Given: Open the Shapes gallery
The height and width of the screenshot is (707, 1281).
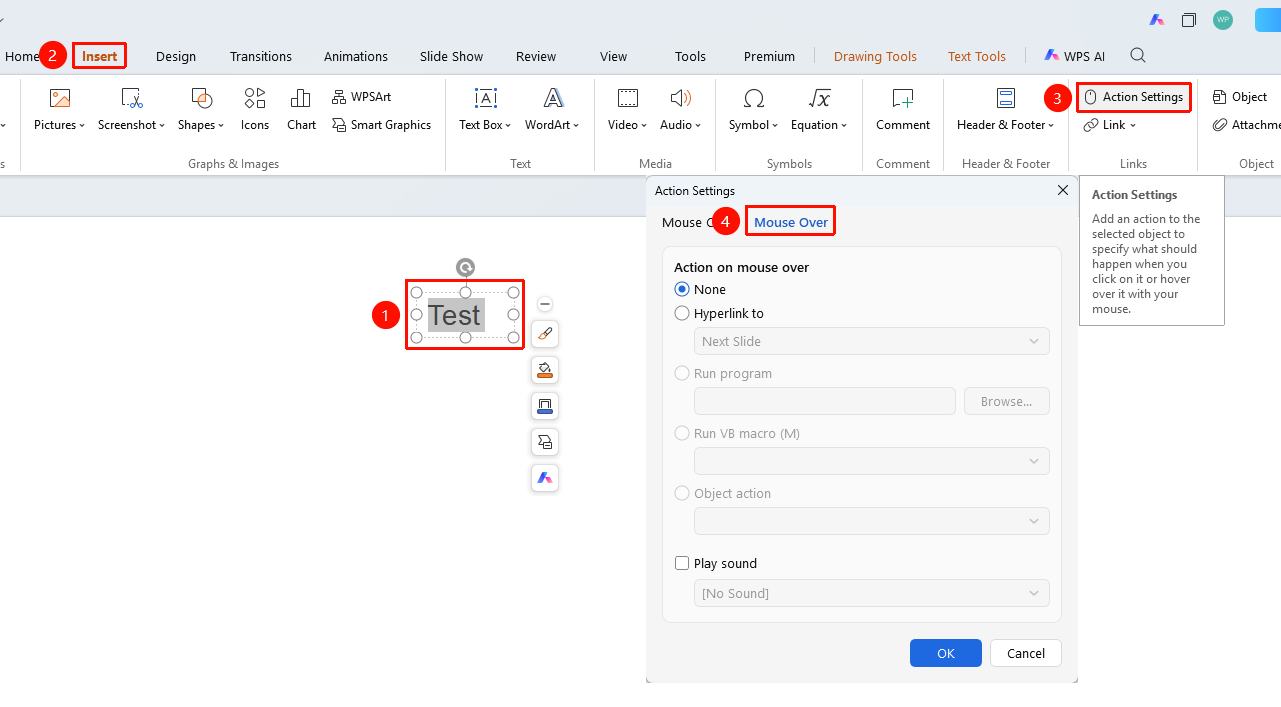Looking at the screenshot, I should 201,110.
